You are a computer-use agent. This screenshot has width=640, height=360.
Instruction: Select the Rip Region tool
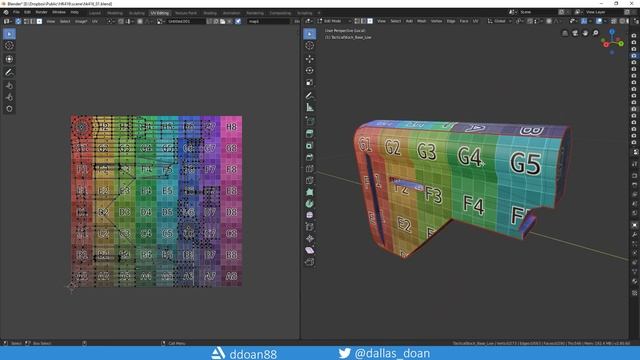point(310,262)
